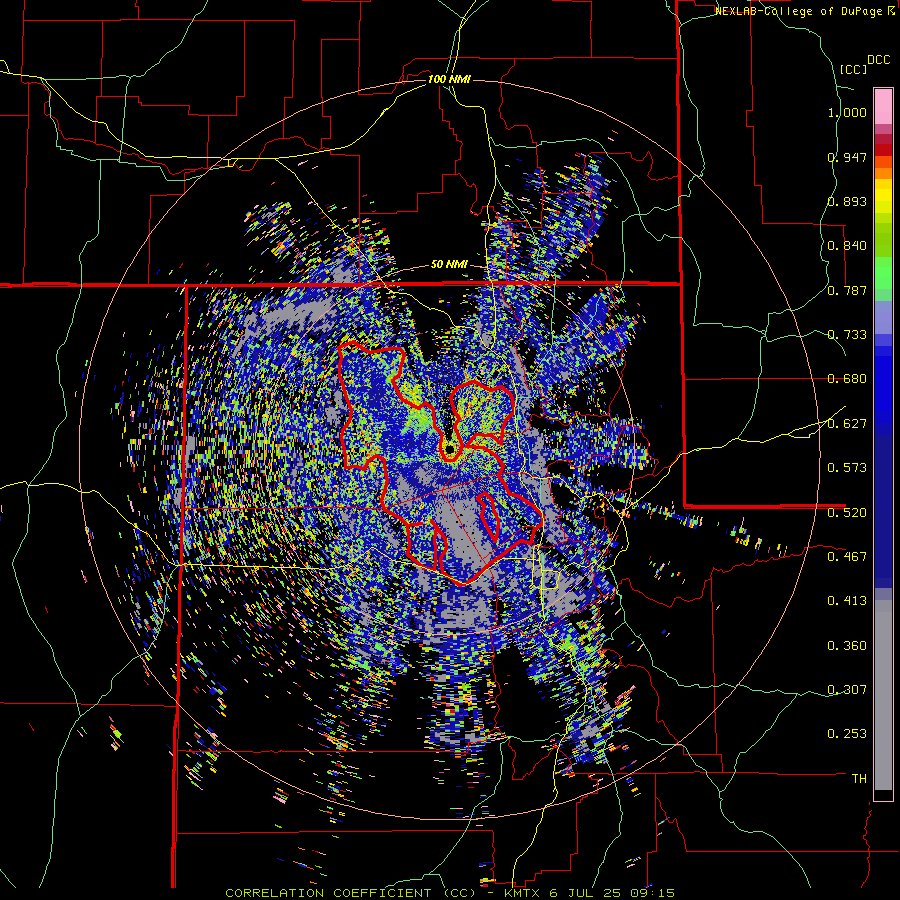Click the 0.840 legend value
The height and width of the screenshot is (900, 900).
[847, 246]
